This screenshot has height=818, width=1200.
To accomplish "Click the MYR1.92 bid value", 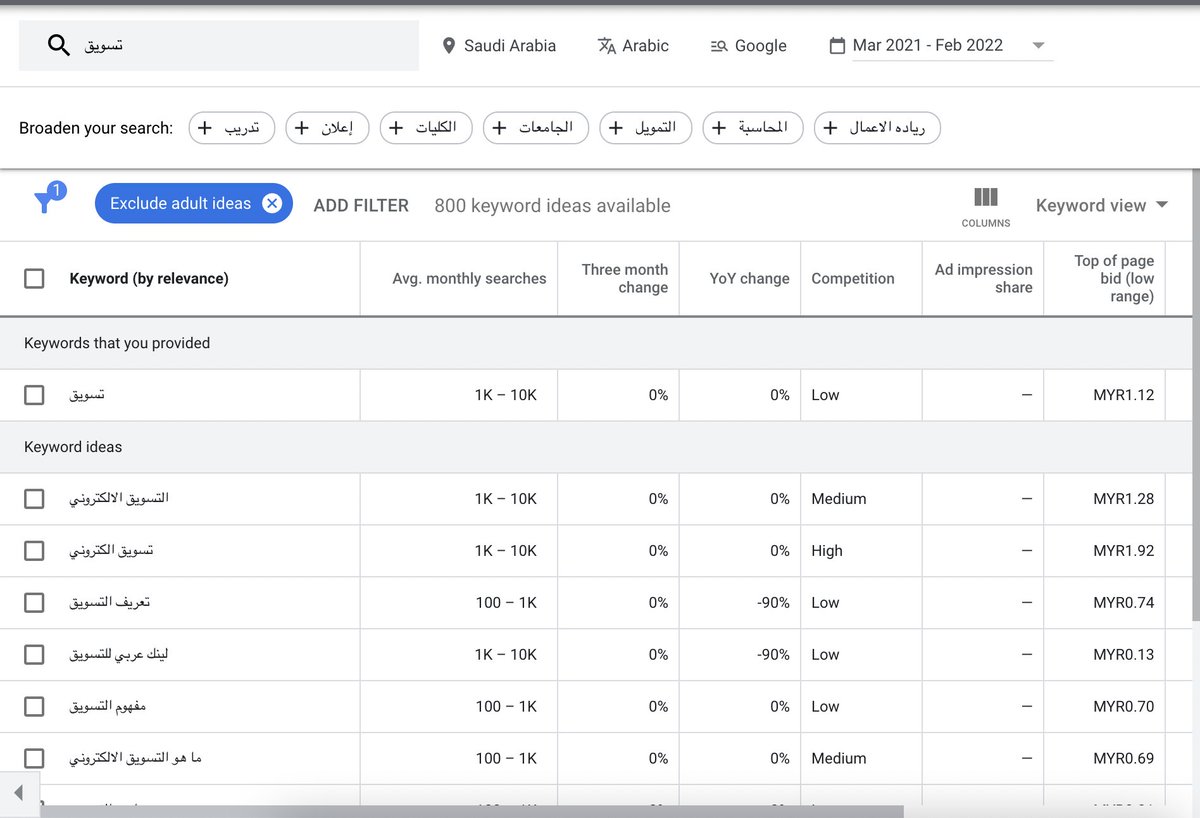I will pos(1124,551).
